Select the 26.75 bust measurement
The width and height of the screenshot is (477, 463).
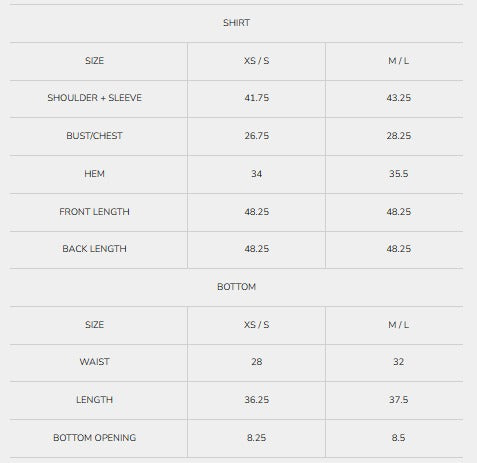(256, 136)
